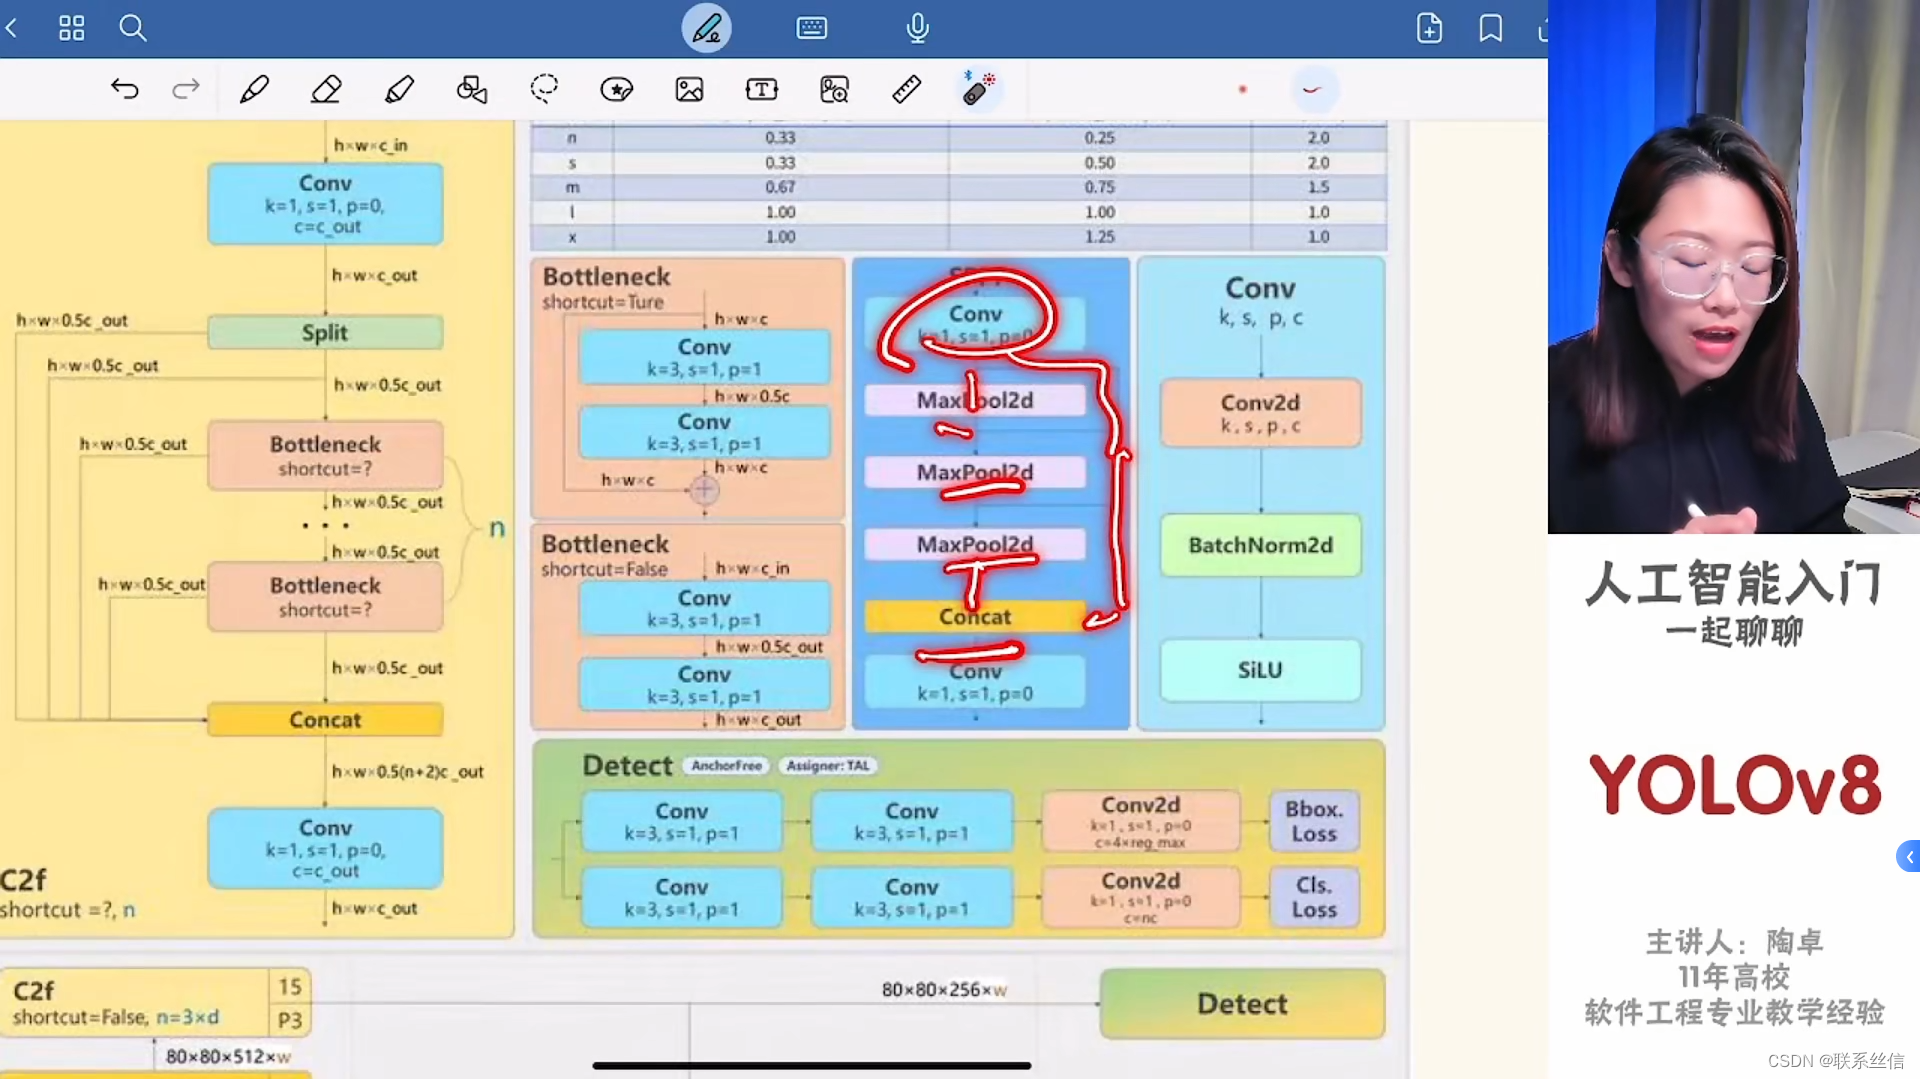
Task: Click the Detect section heading
Action: pyautogui.click(x=627, y=765)
